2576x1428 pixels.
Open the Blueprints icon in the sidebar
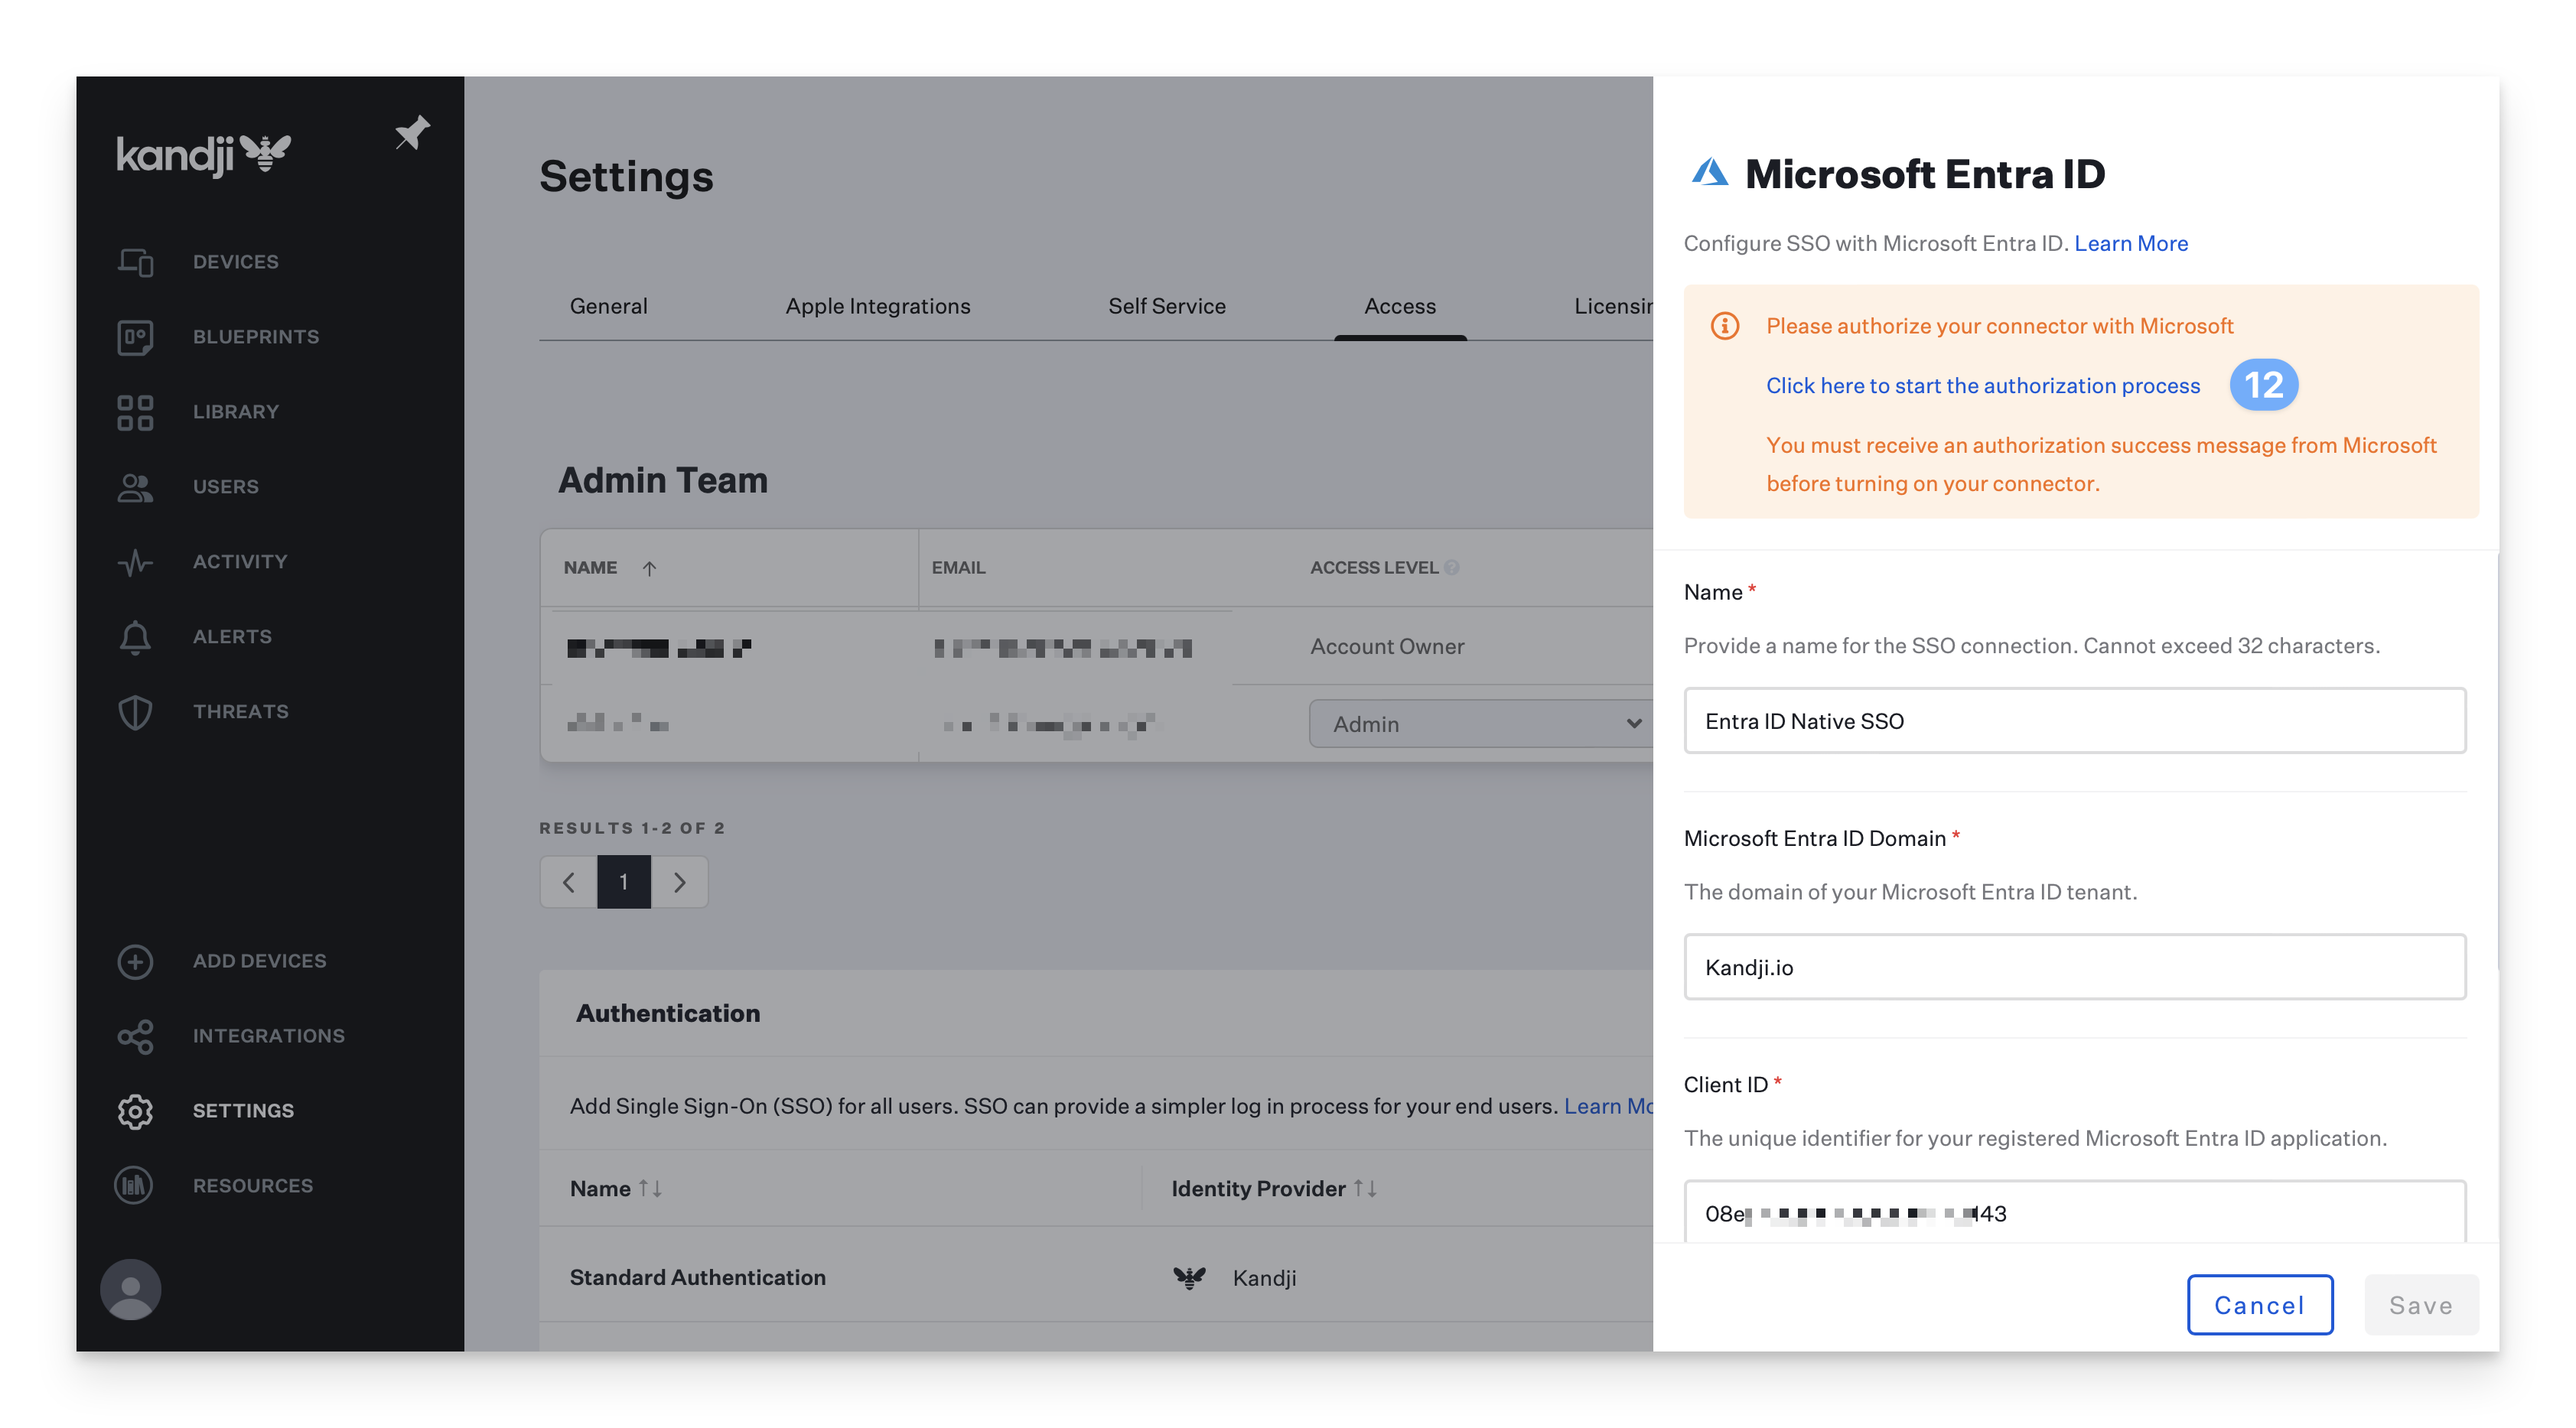(135, 337)
